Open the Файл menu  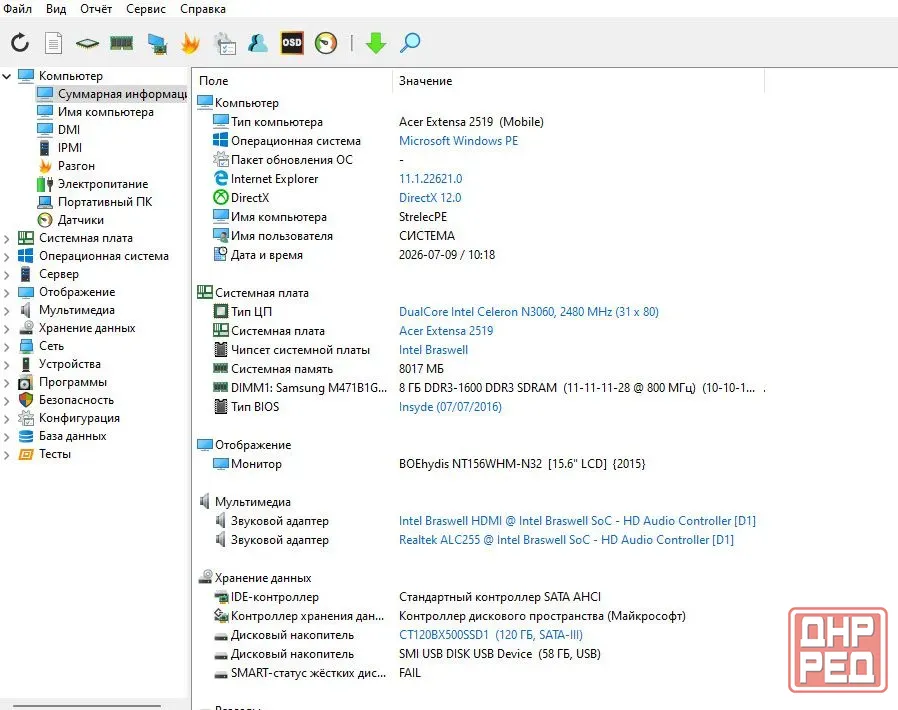click(x=18, y=9)
